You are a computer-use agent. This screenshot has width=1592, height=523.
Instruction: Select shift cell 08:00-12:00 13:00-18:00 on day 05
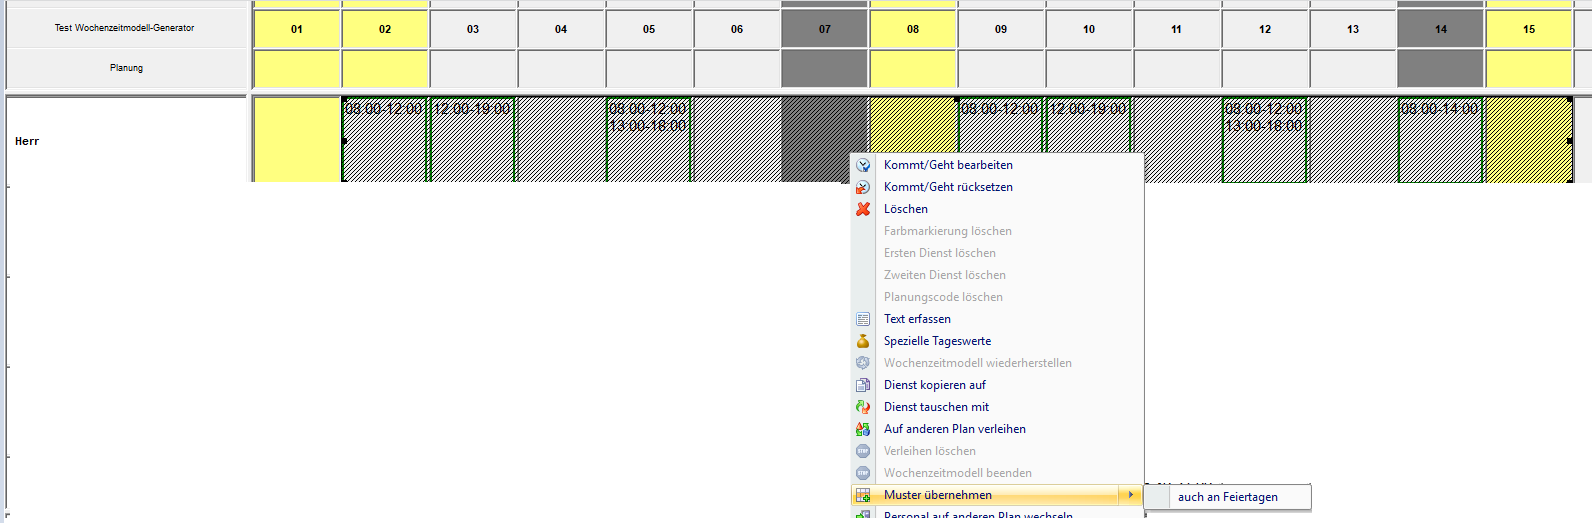649,140
